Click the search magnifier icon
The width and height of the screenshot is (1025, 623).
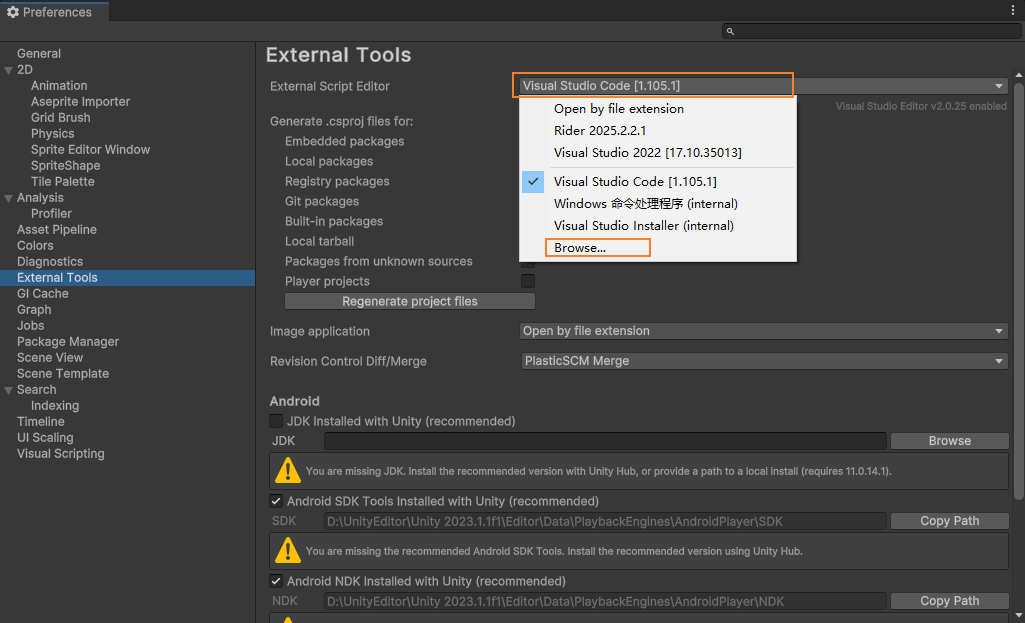(730, 31)
